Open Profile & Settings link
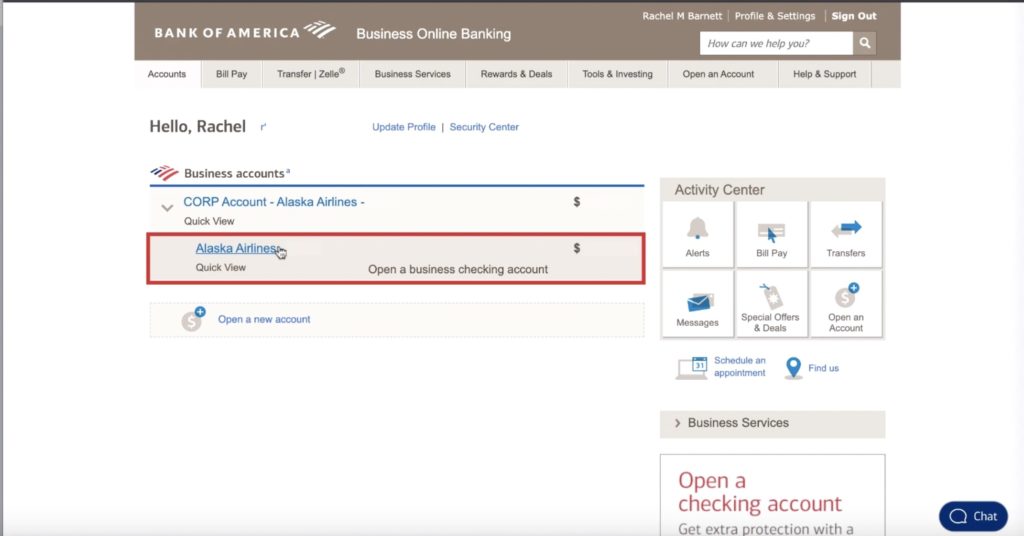 775,16
